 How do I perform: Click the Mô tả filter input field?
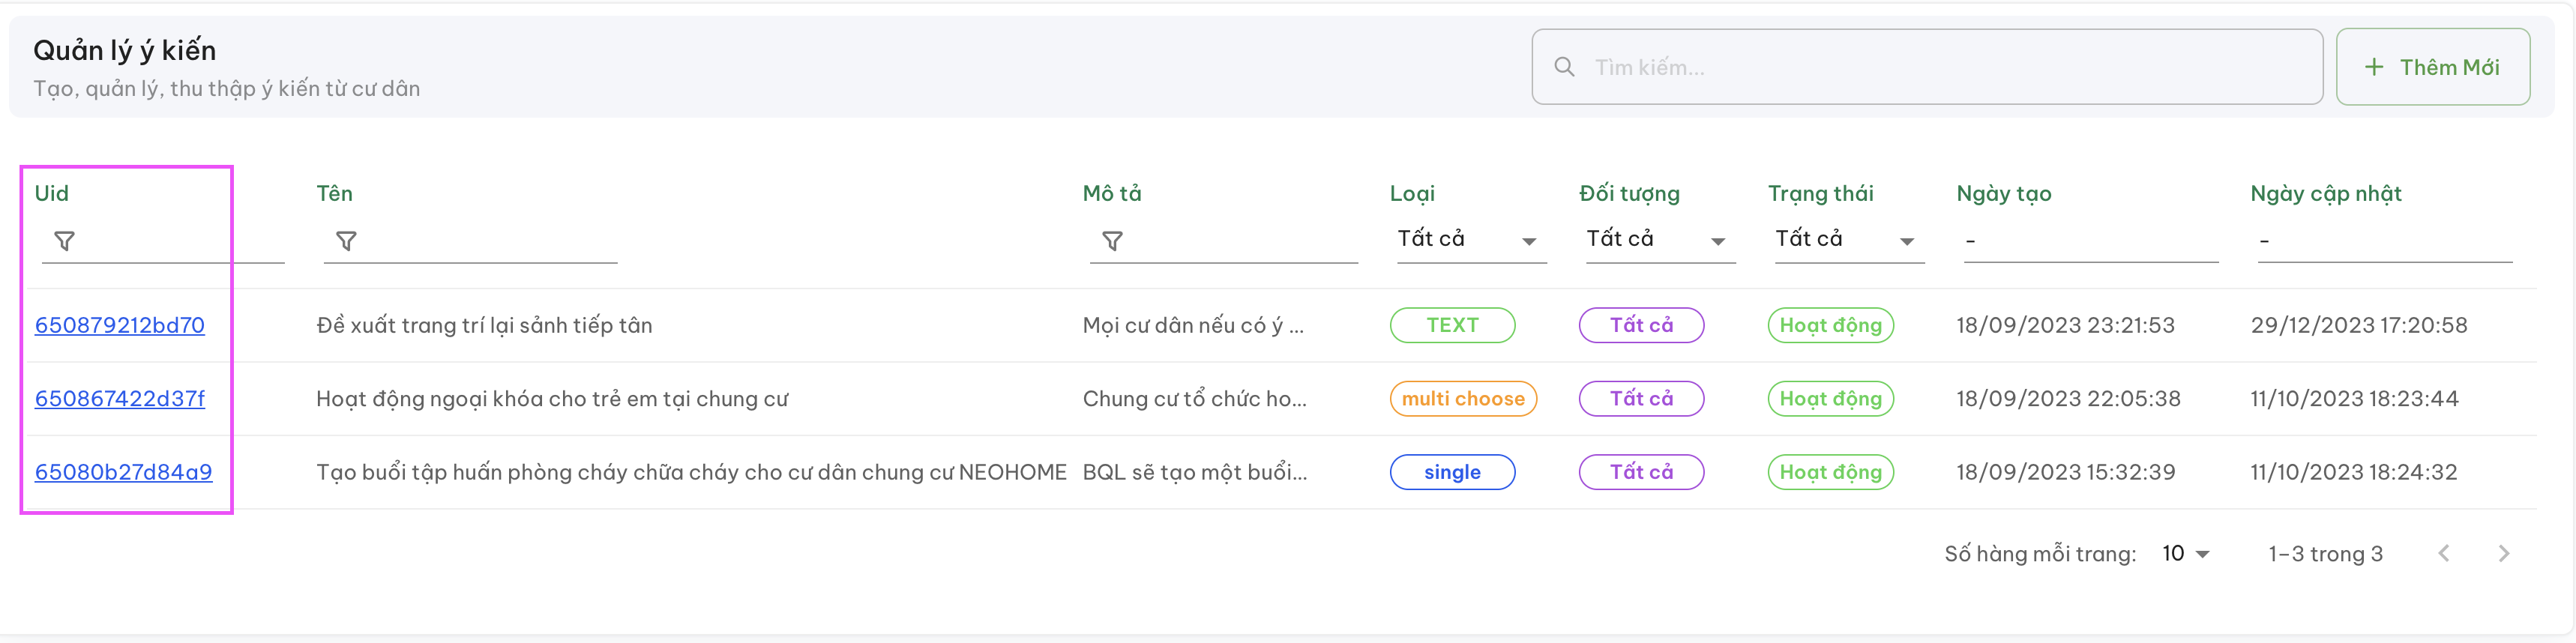pos(1224,241)
